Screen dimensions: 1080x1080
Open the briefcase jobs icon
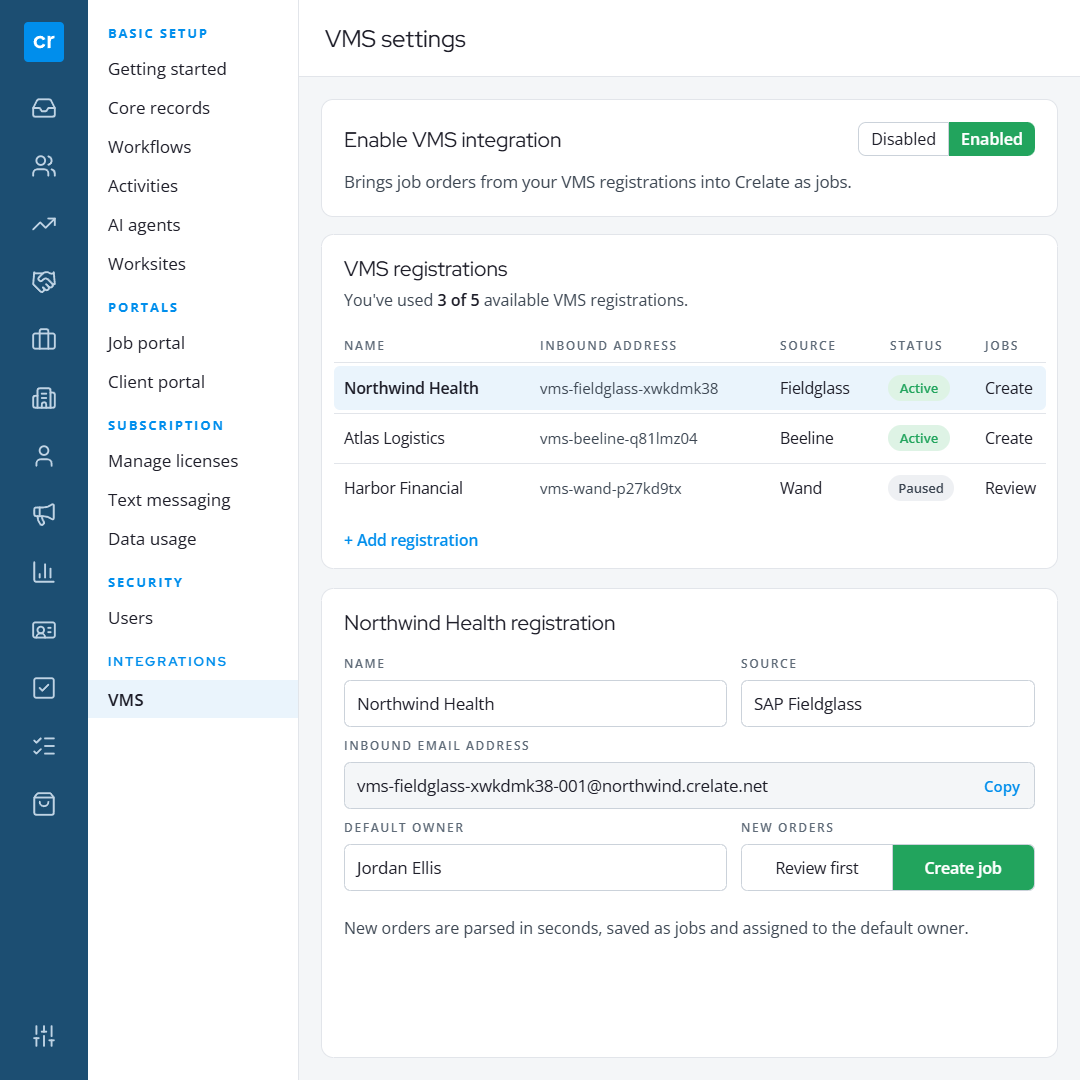pyautogui.click(x=43, y=340)
